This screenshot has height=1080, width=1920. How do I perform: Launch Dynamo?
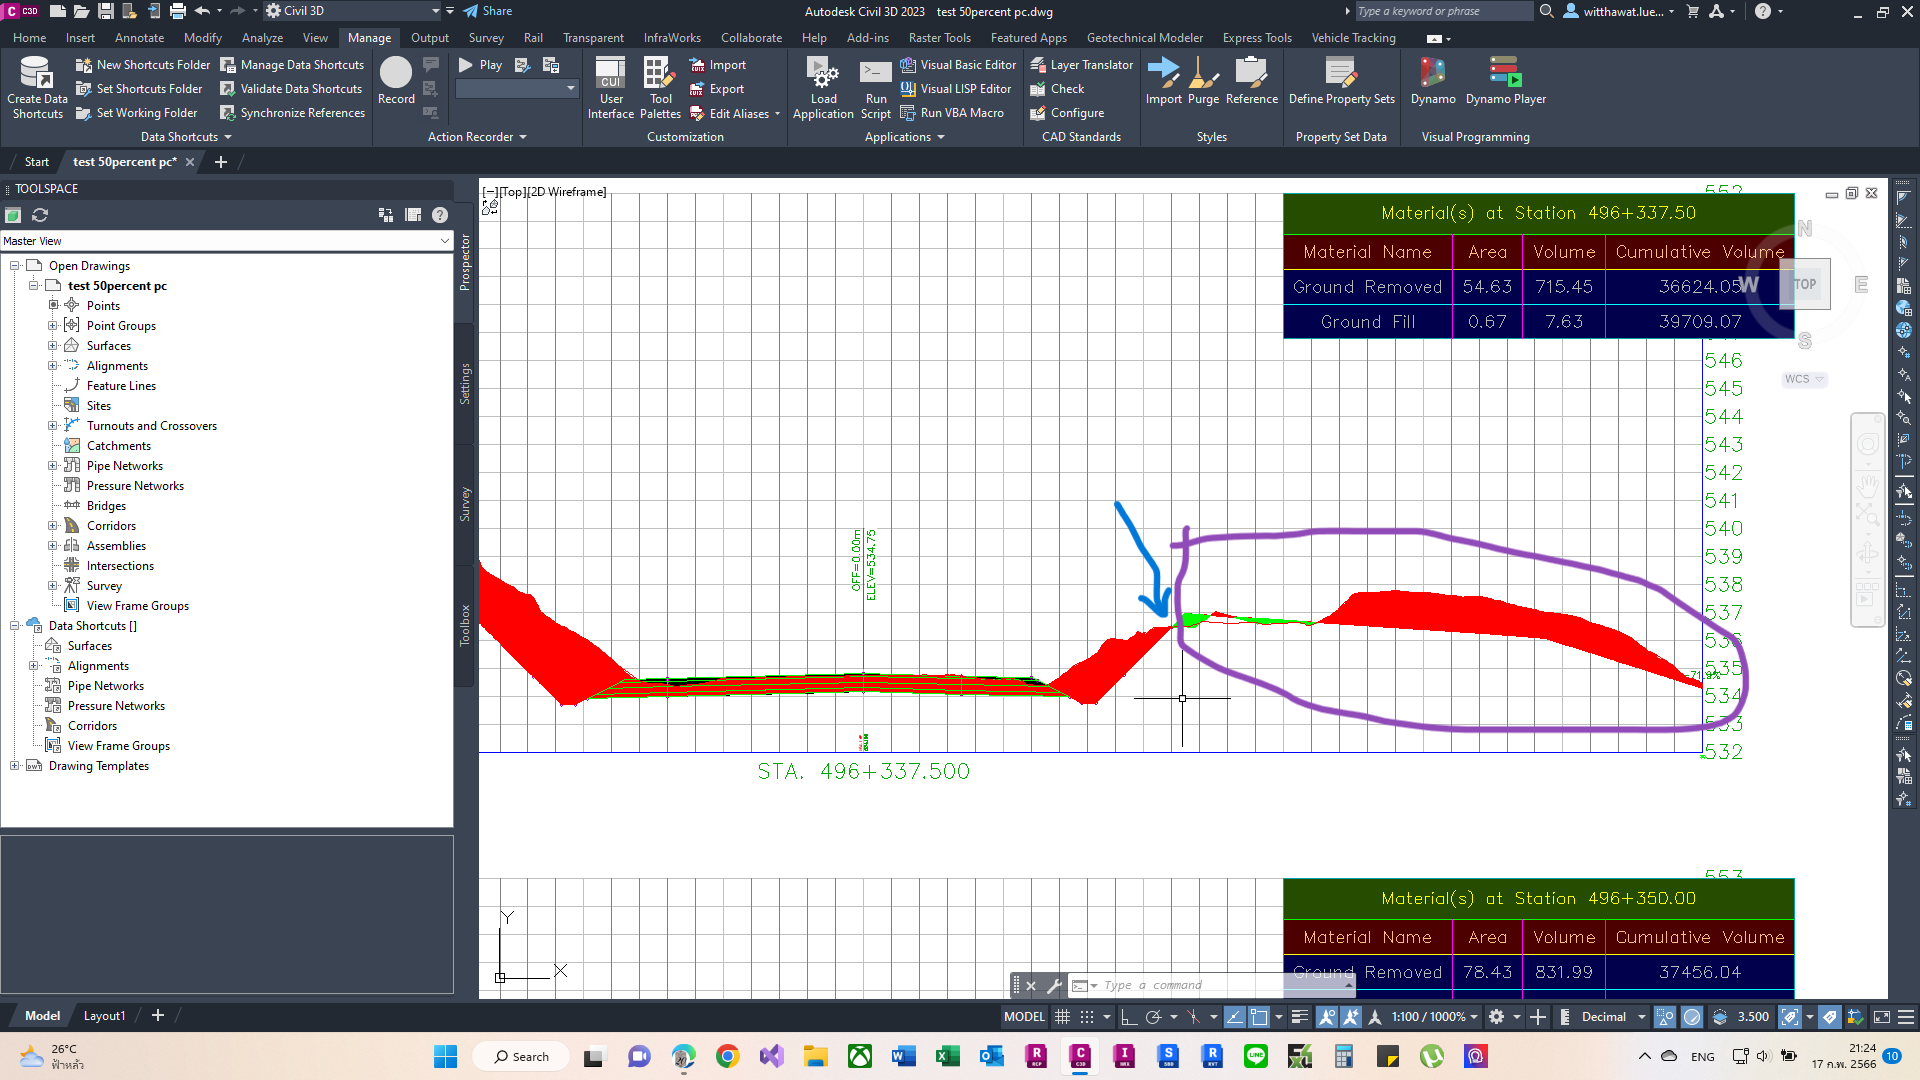point(1433,81)
